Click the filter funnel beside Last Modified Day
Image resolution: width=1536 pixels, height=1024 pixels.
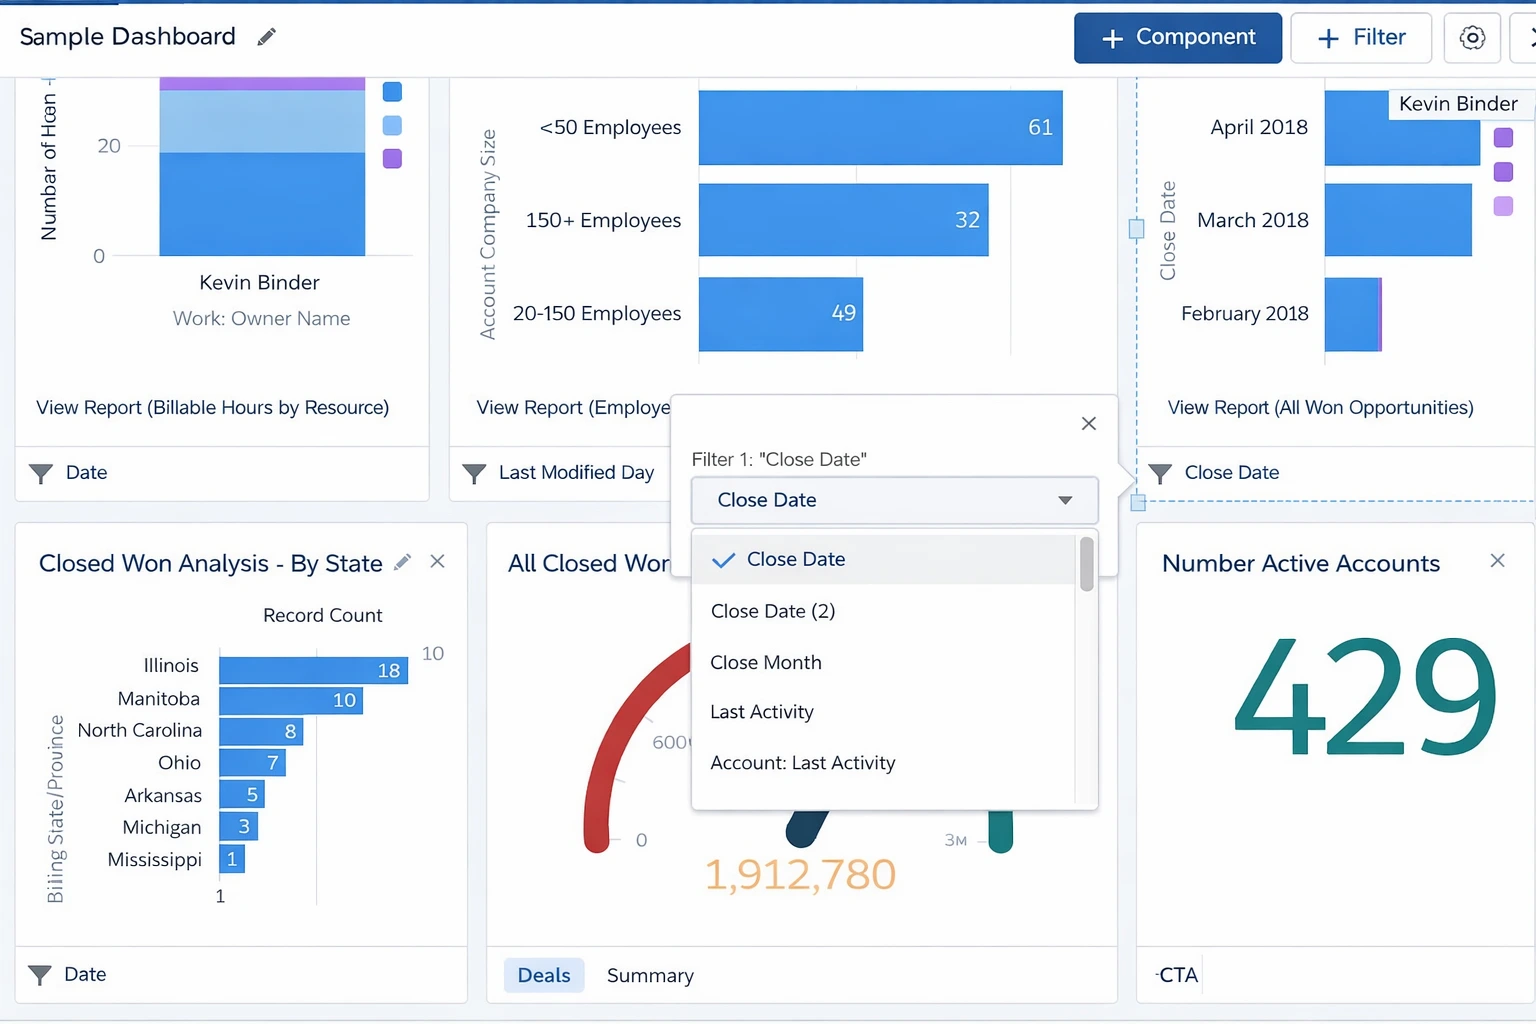(473, 473)
